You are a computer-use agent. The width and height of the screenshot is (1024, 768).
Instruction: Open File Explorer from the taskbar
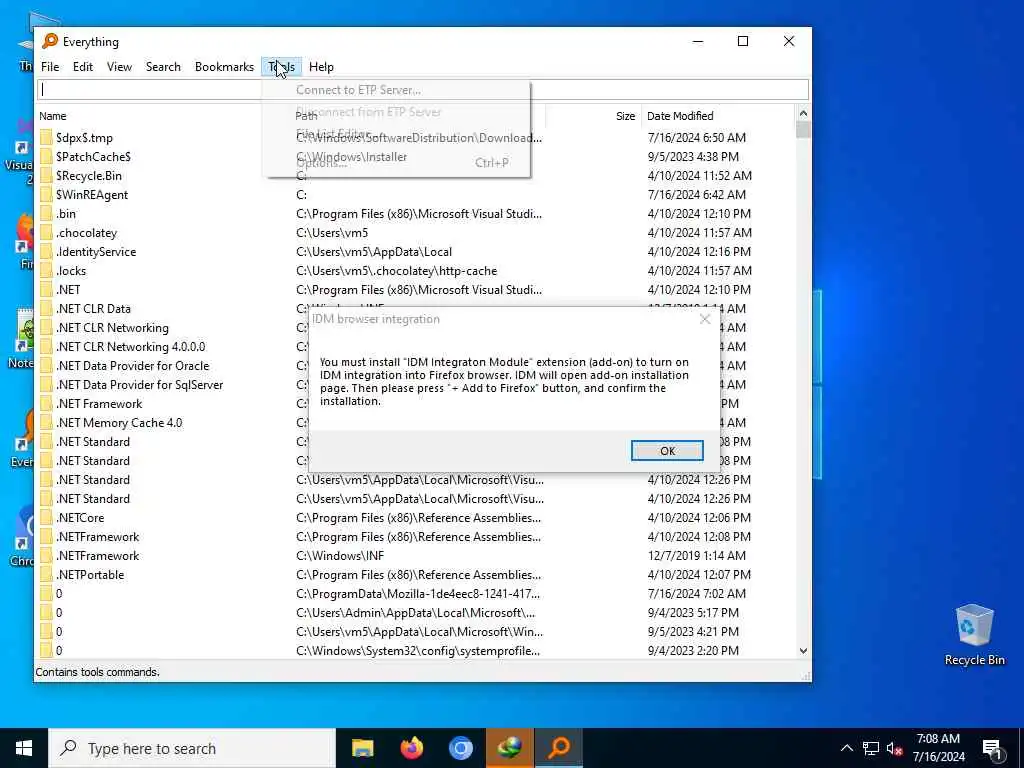coord(362,748)
